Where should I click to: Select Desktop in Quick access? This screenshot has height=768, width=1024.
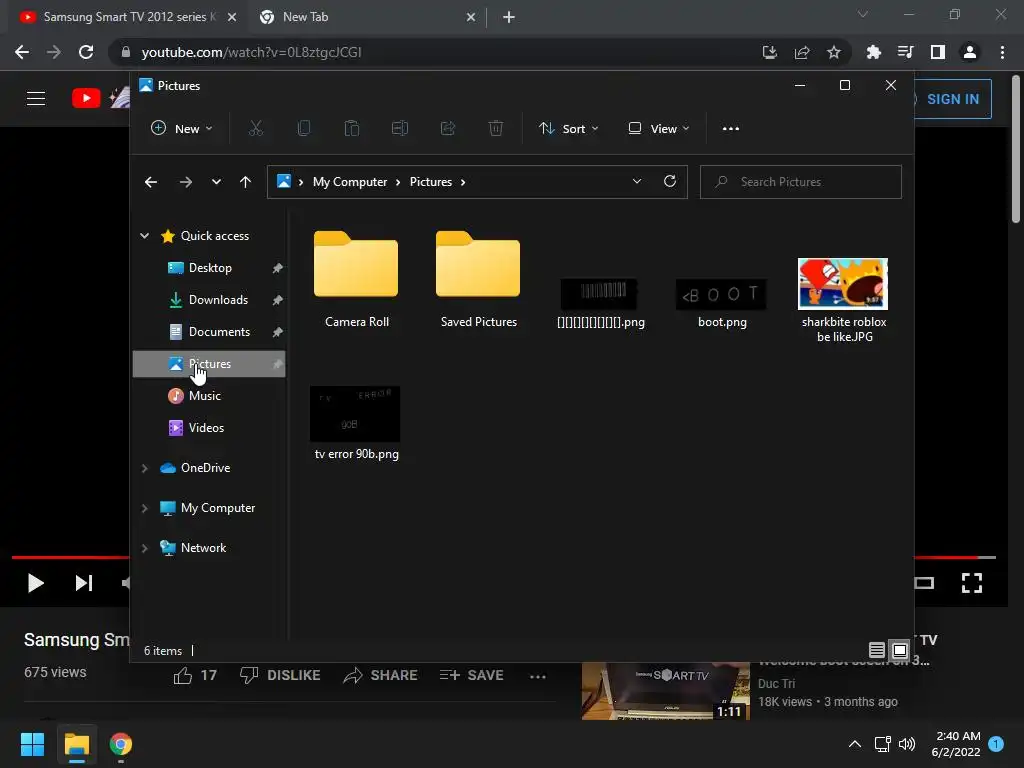click(209, 268)
